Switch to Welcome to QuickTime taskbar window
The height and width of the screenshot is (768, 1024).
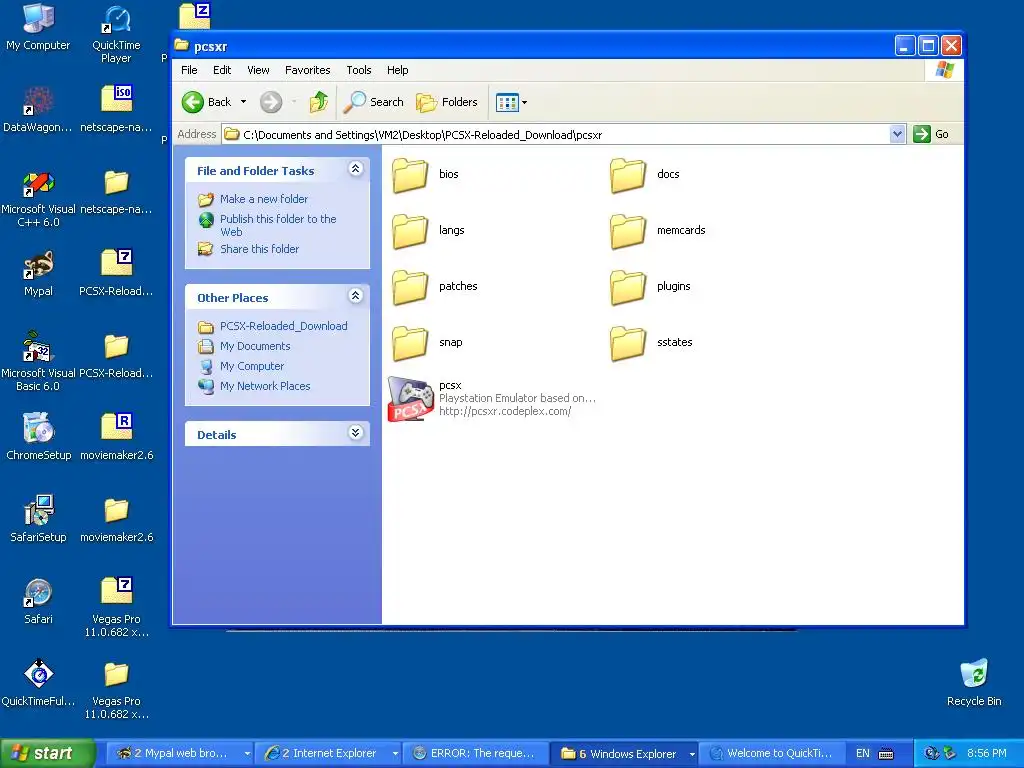point(771,754)
